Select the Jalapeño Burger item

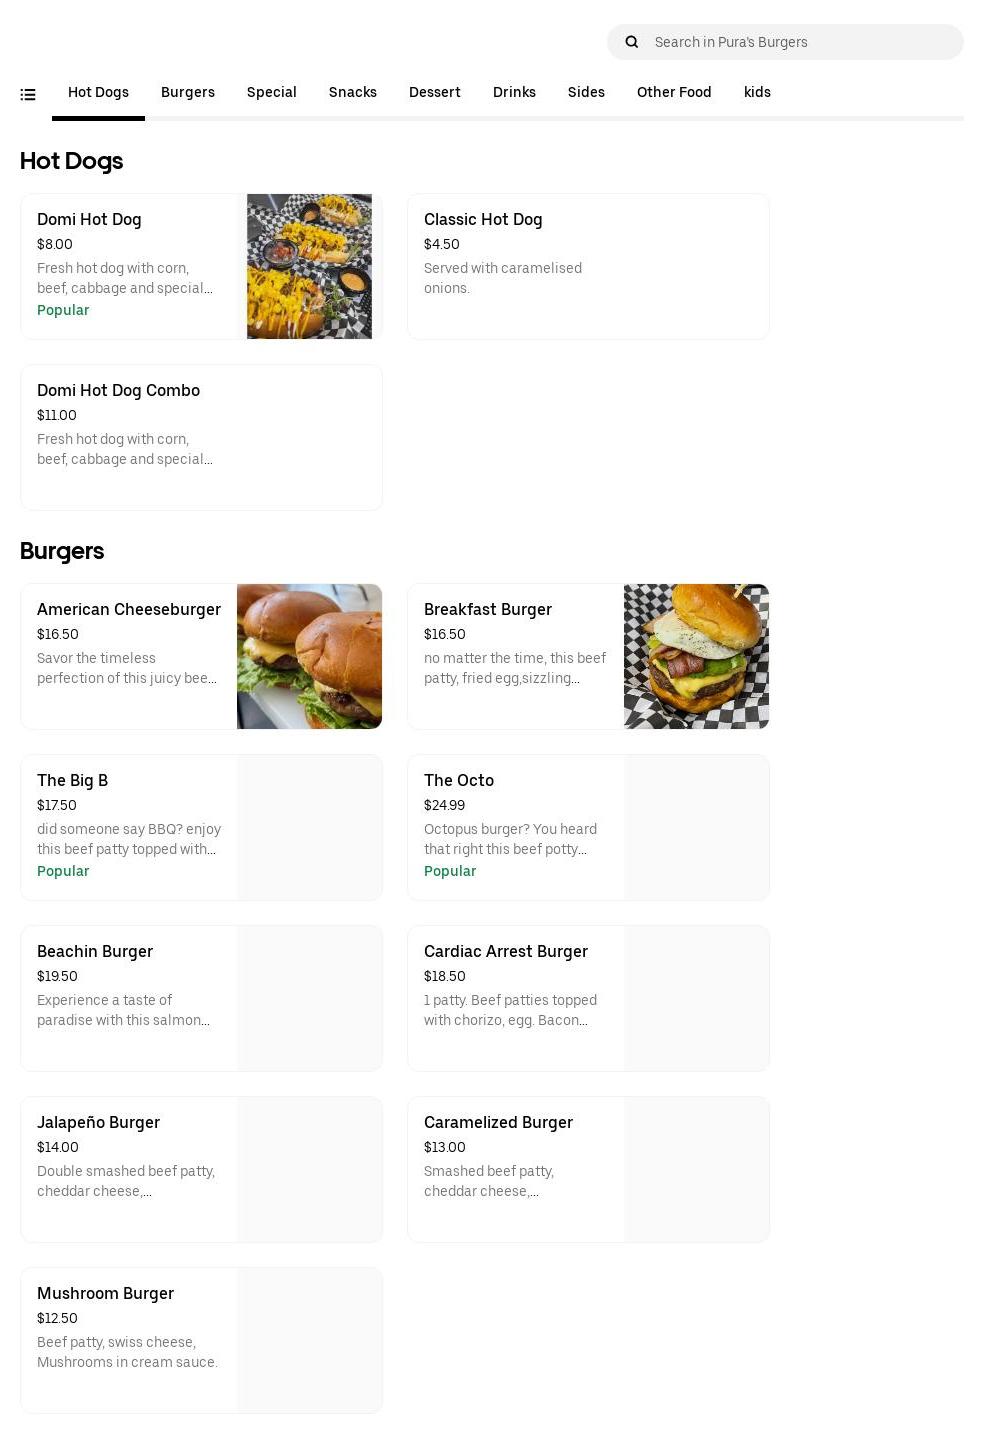click(201, 1169)
